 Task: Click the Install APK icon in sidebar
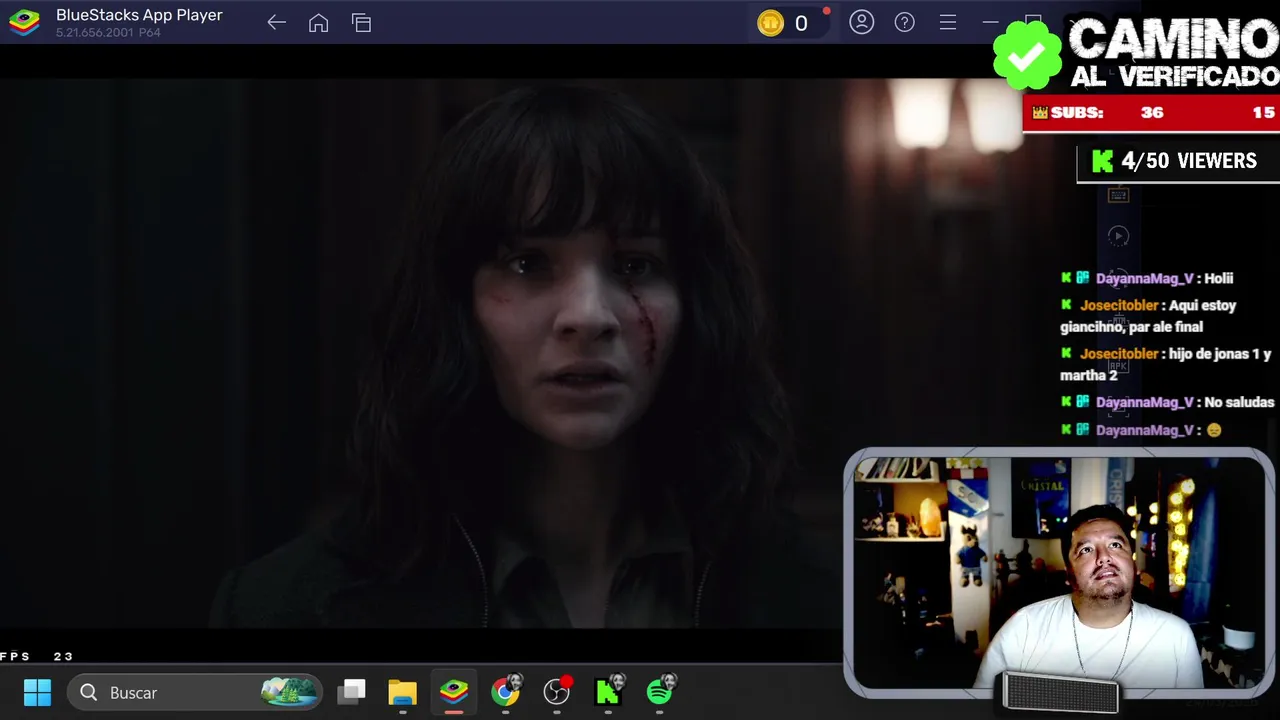click(x=1118, y=366)
